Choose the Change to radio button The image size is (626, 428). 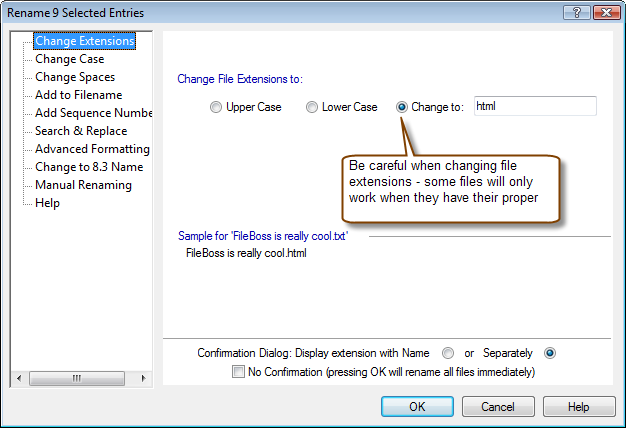click(x=402, y=107)
